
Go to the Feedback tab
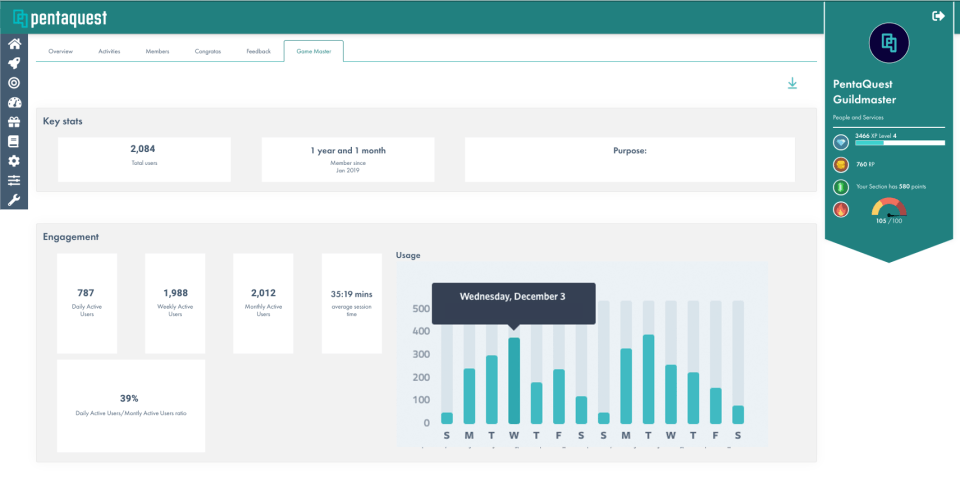(x=258, y=51)
